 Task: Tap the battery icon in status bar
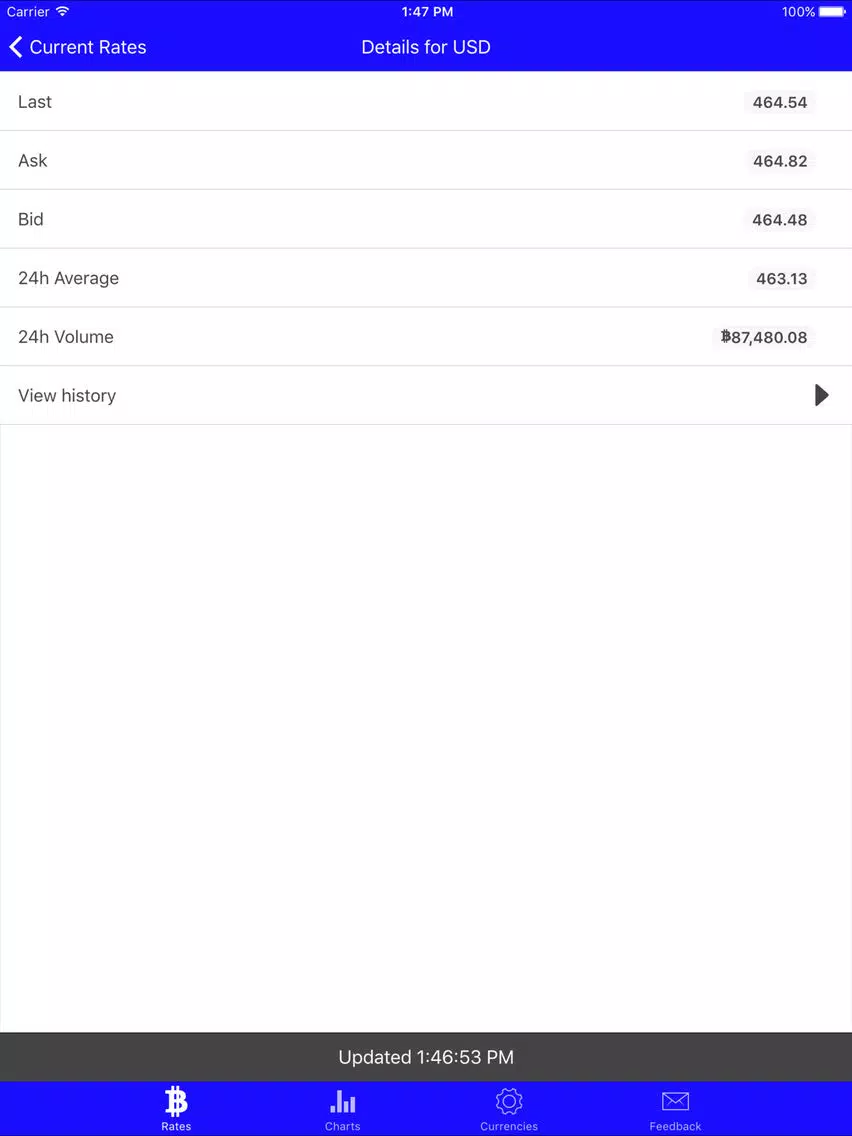(832, 12)
